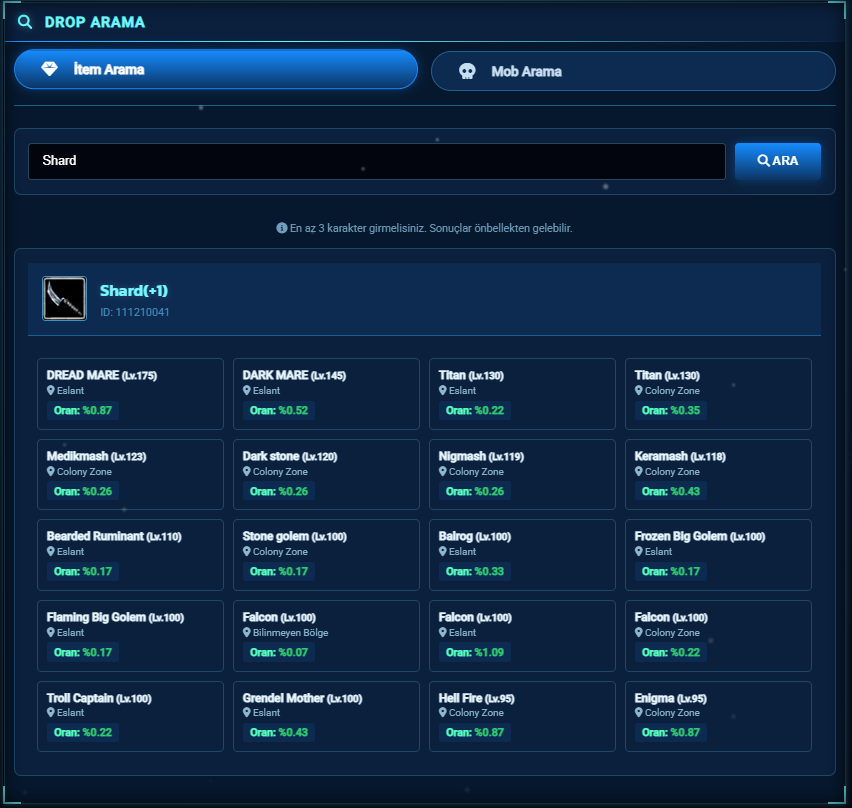The image size is (852, 808).
Task: Open the Medikmash (Lv.123) card
Action: pos(130,474)
